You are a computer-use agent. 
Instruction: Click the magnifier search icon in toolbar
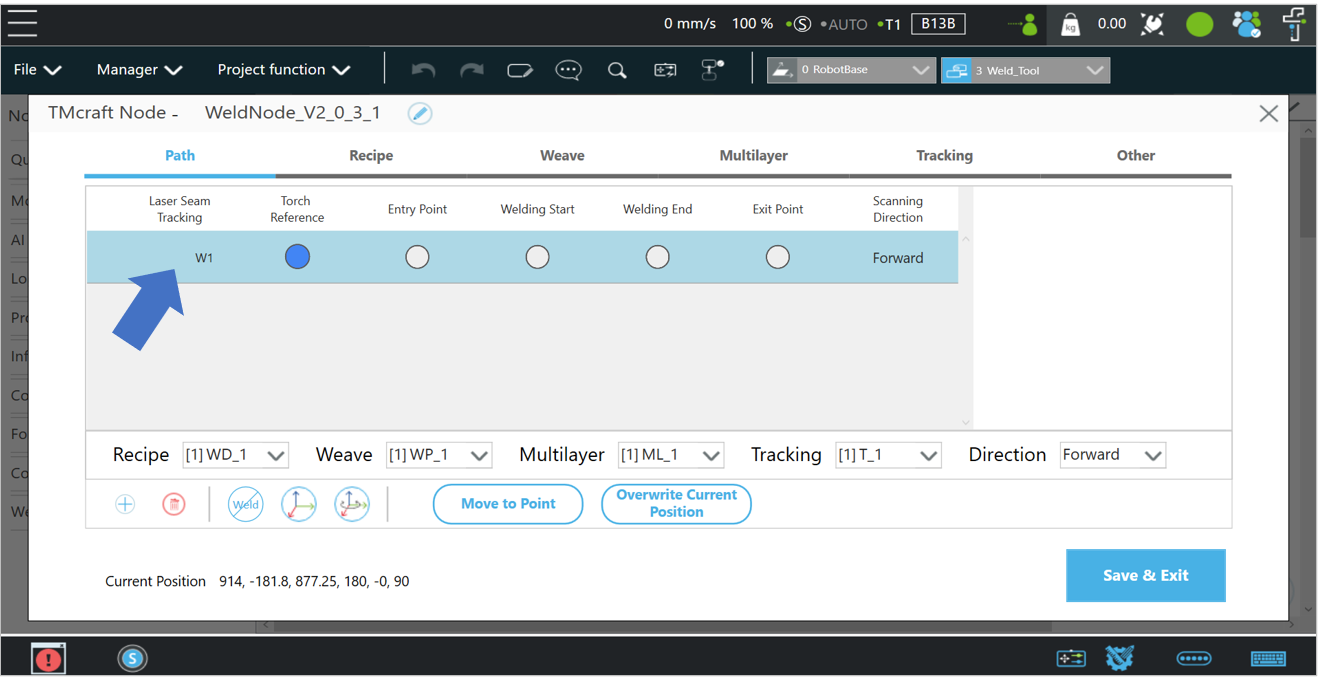click(x=617, y=70)
